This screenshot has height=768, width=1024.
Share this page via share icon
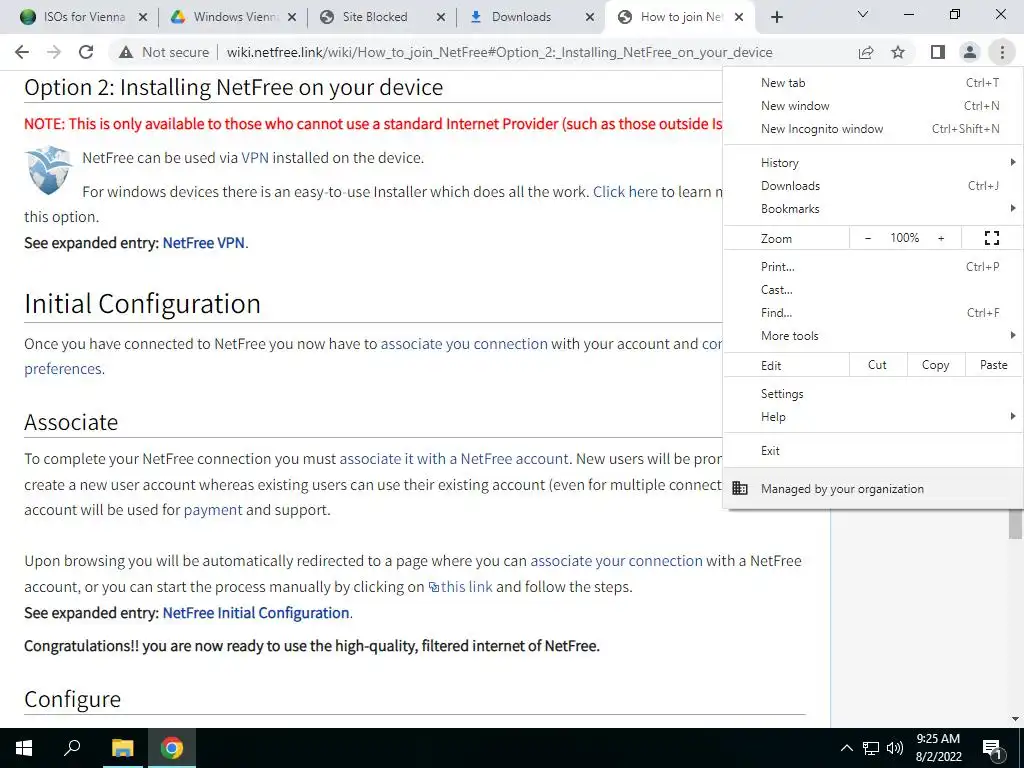pyautogui.click(x=866, y=52)
